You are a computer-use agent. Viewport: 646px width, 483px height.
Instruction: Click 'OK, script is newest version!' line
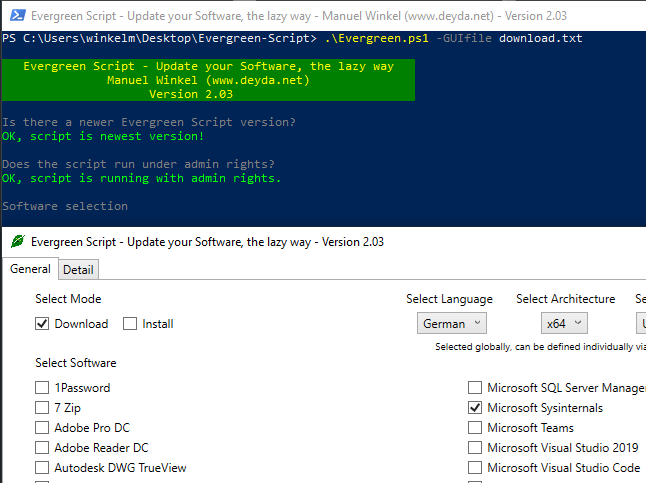(103, 136)
